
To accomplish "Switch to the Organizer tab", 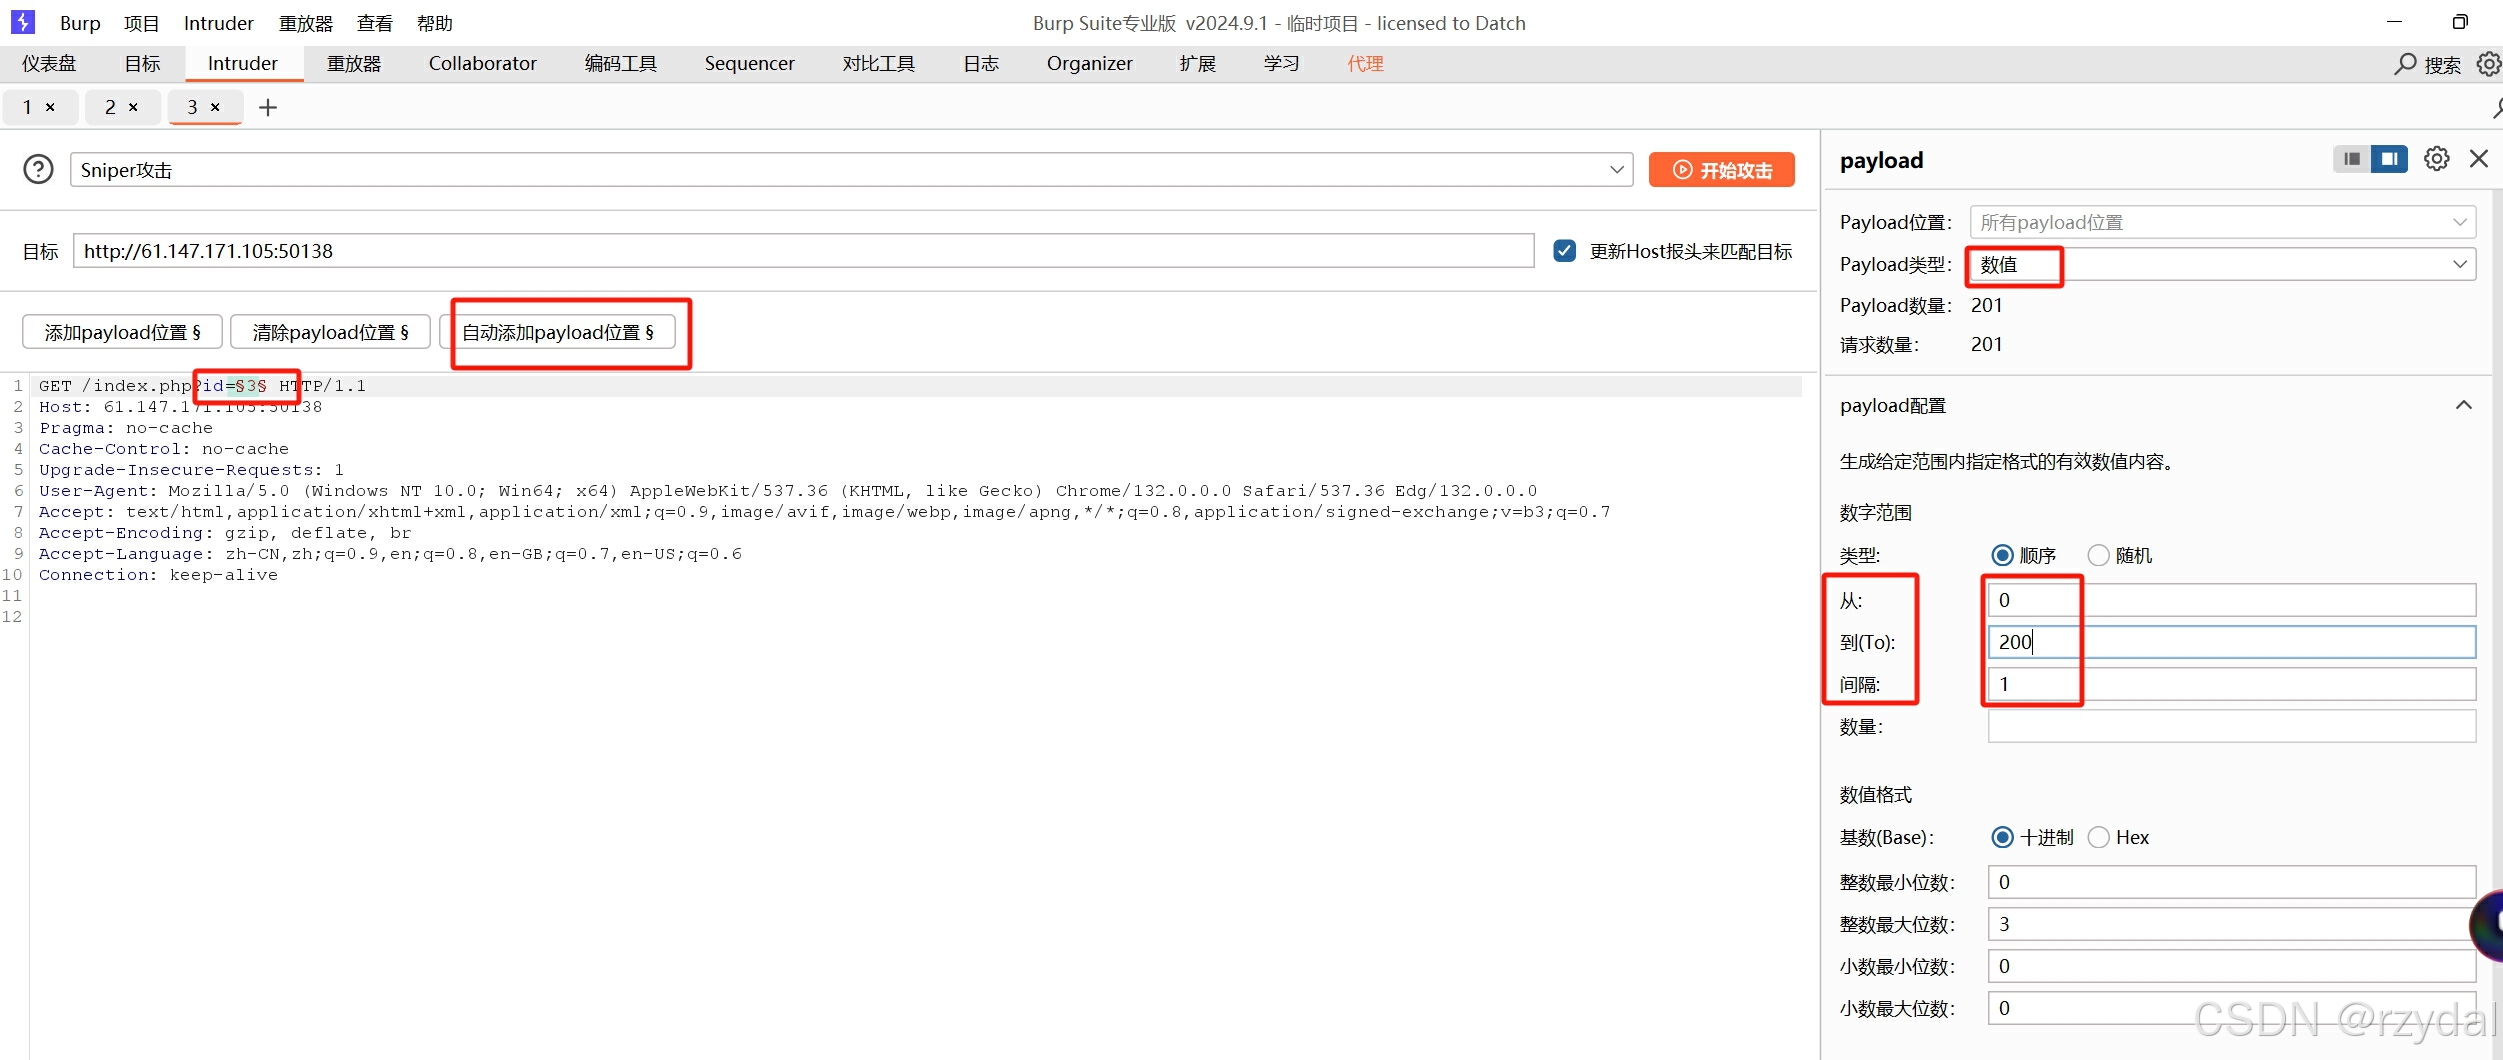I will 1090,63.
